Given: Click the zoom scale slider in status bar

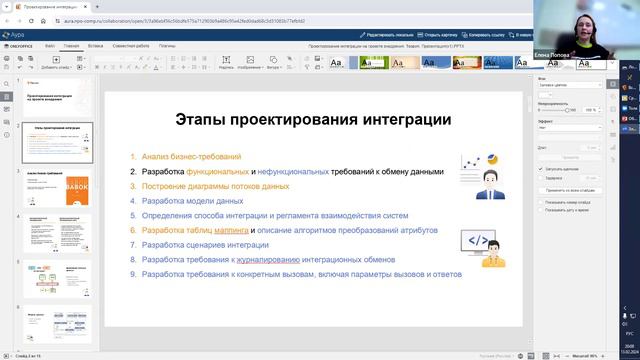Looking at the screenshot, I should [586, 356].
